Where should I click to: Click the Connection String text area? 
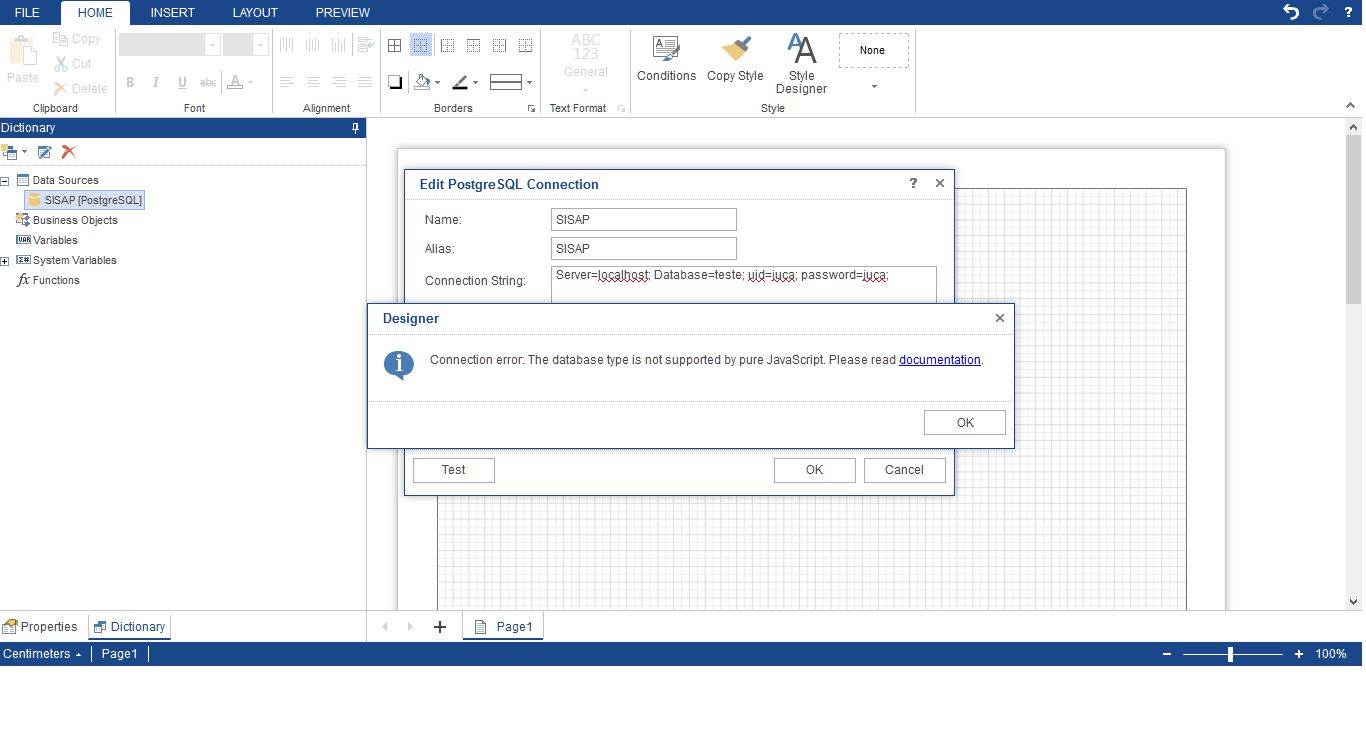pyautogui.click(x=744, y=284)
